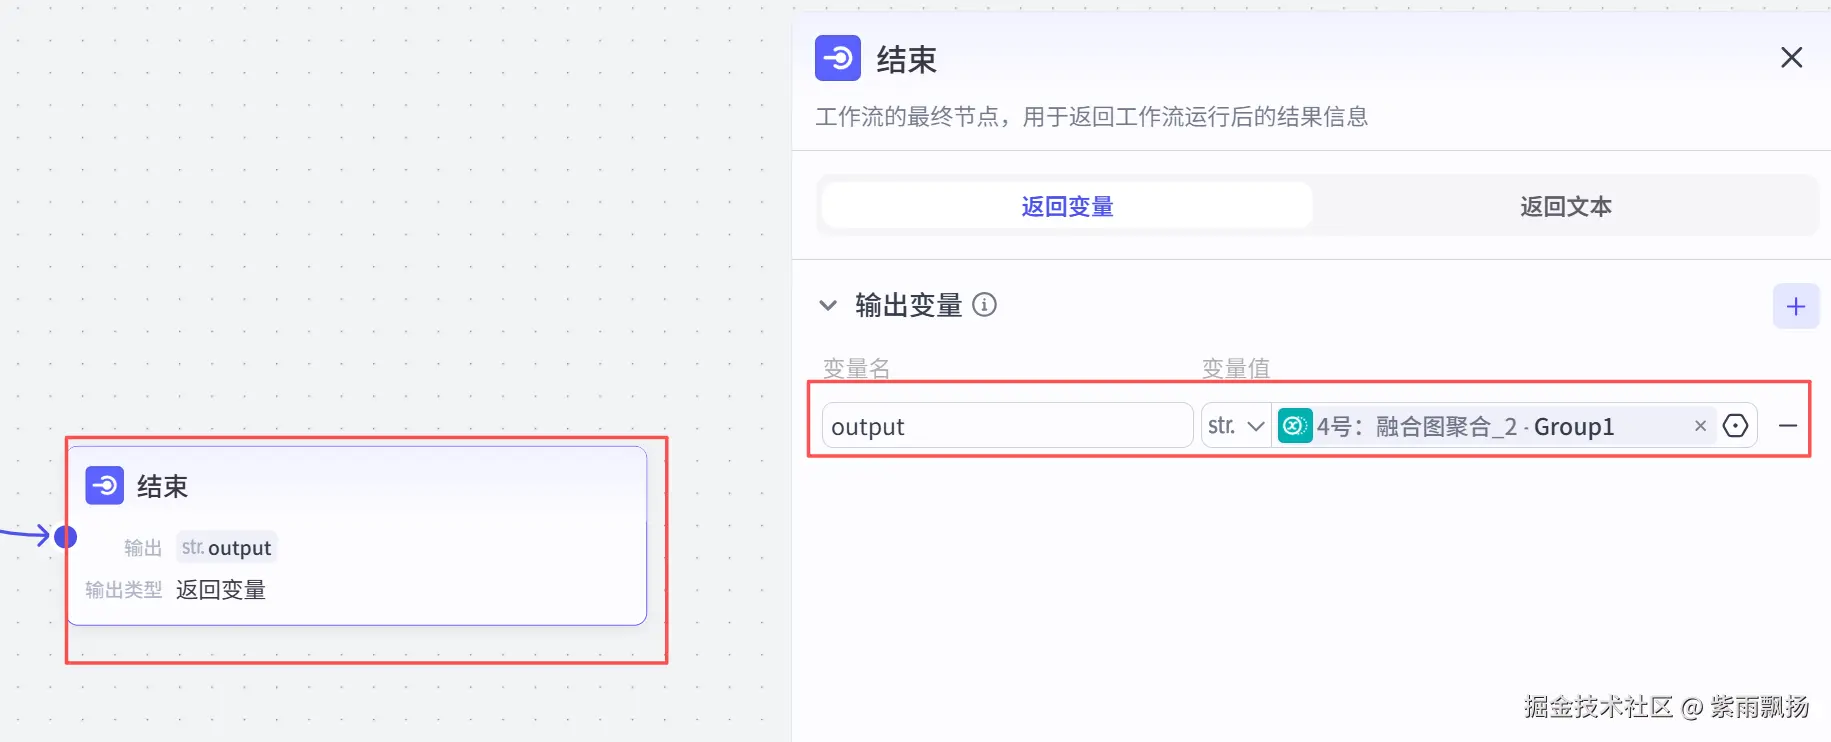Click the input connector dot of End node

[66, 537]
